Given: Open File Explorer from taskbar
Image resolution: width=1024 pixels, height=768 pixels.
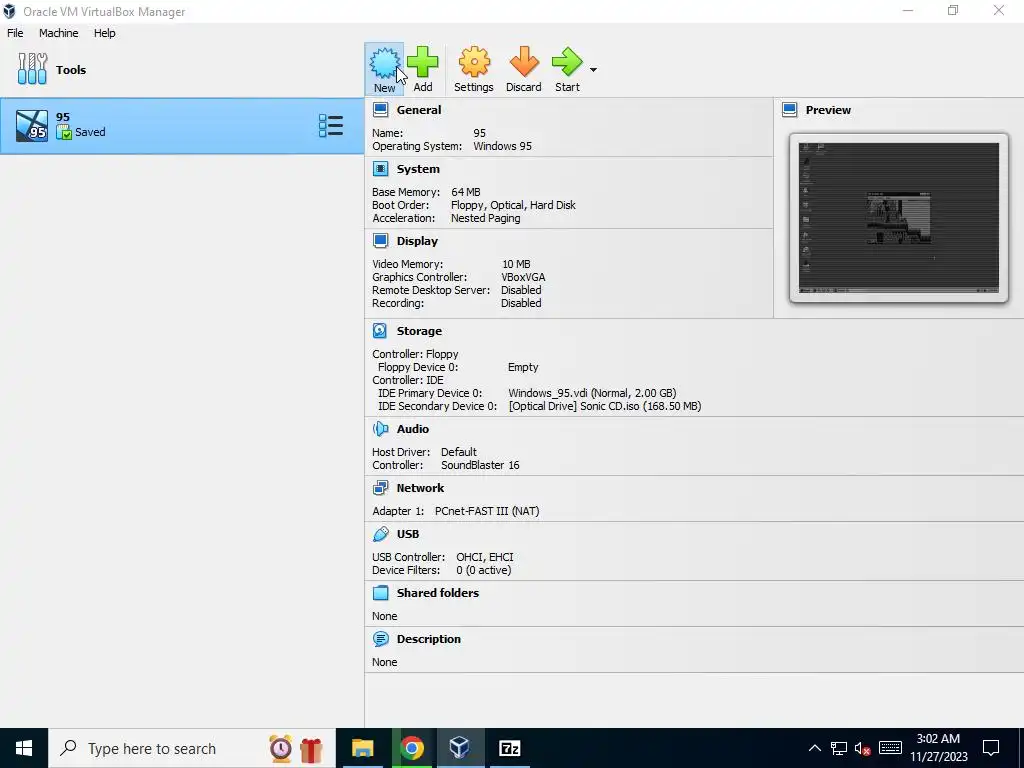Looking at the screenshot, I should tap(362, 748).
